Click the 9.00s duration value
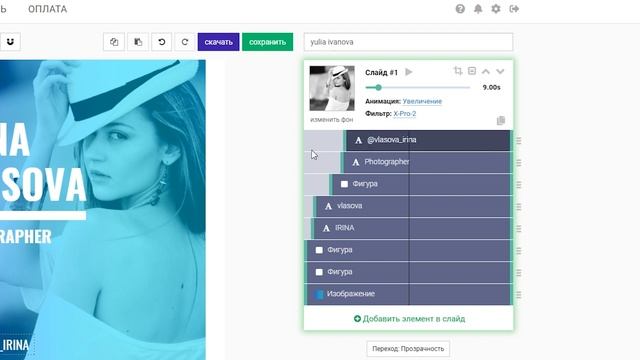The width and height of the screenshot is (640, 360). pyautogui.click(x=491, y=87)
